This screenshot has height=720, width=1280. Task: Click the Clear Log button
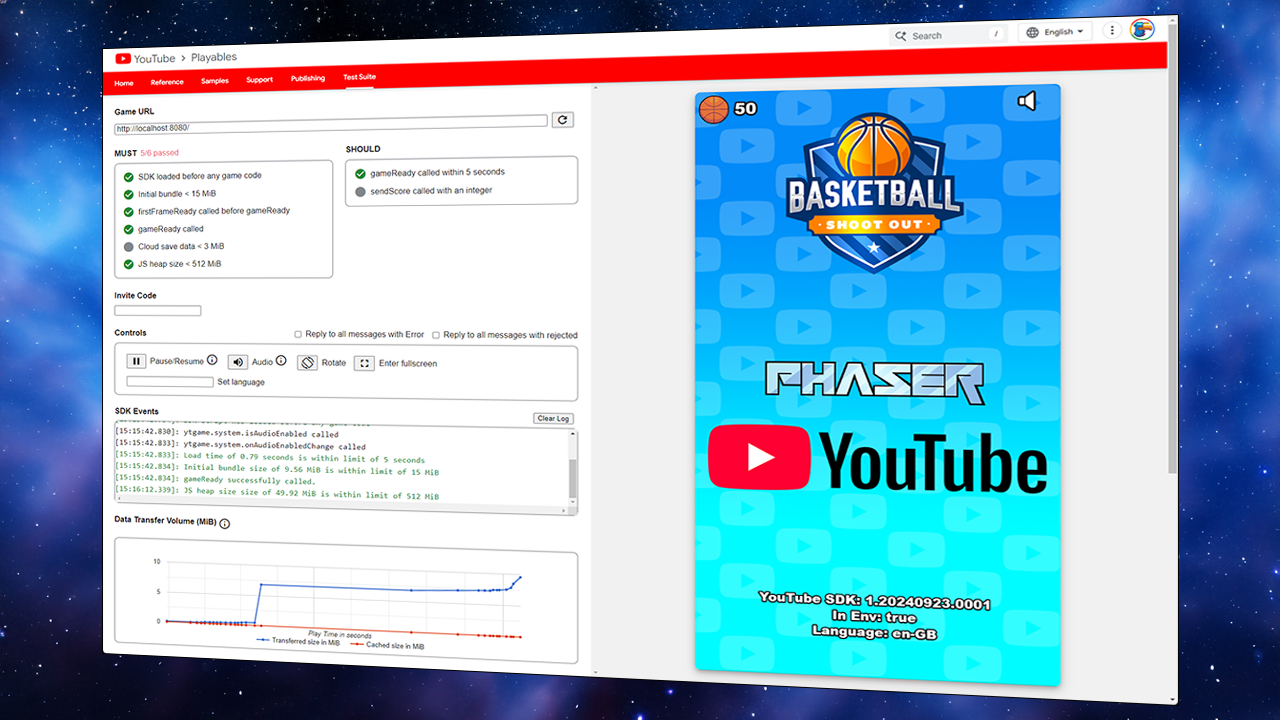point(553,418)
